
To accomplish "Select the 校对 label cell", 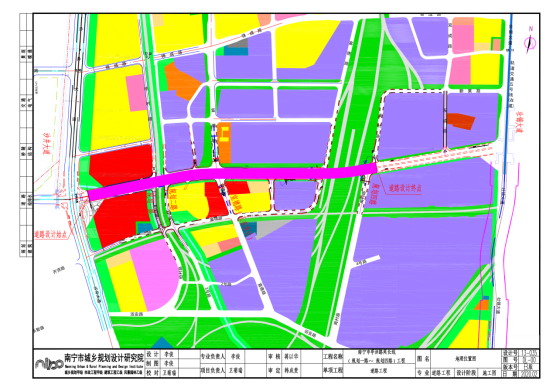I will click(x=153, y=373).
